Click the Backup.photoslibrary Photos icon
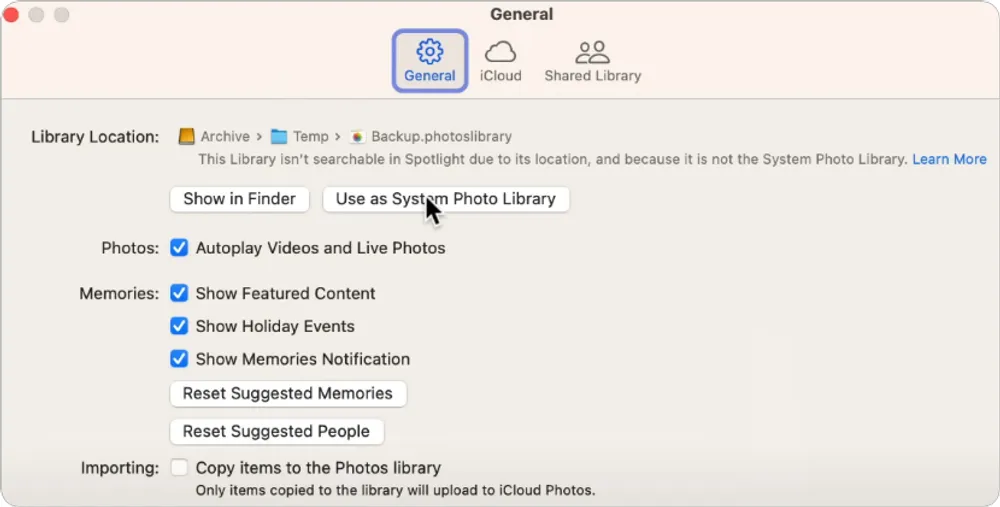Image resolution: width=1000 pixels, height=507 pixels. coord(357,137)
